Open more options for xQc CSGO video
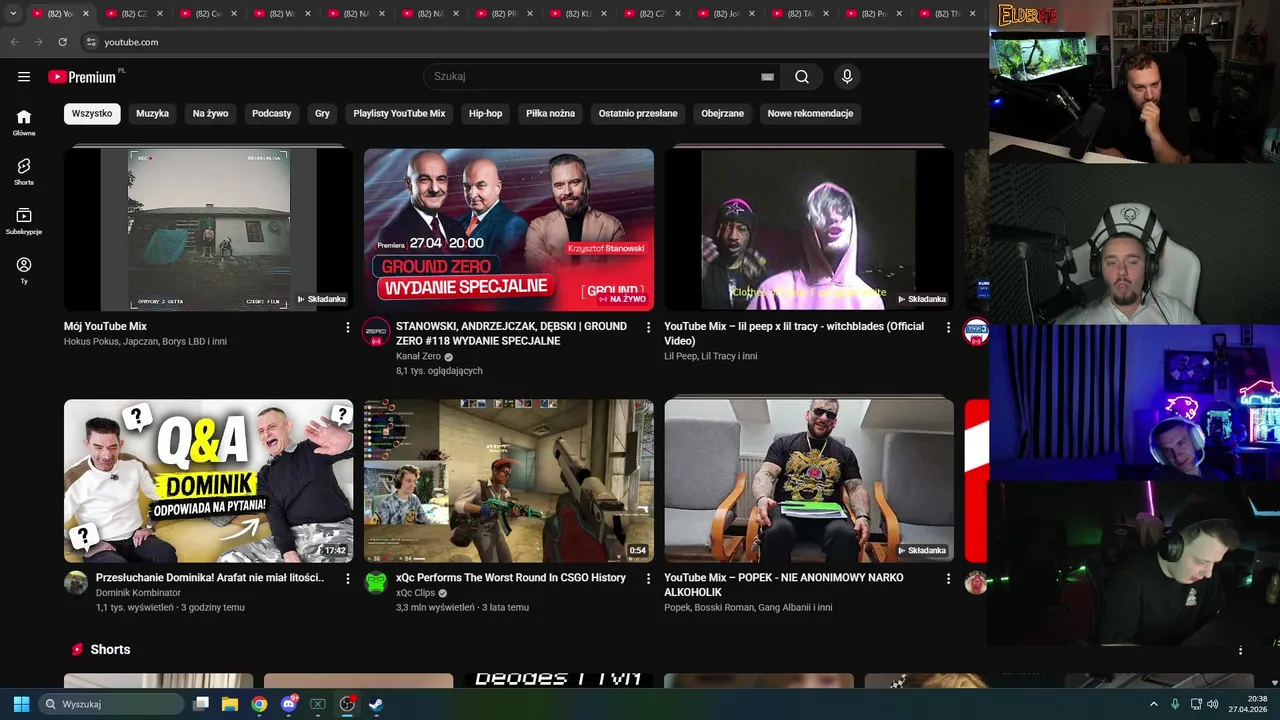 pos(648,578)
